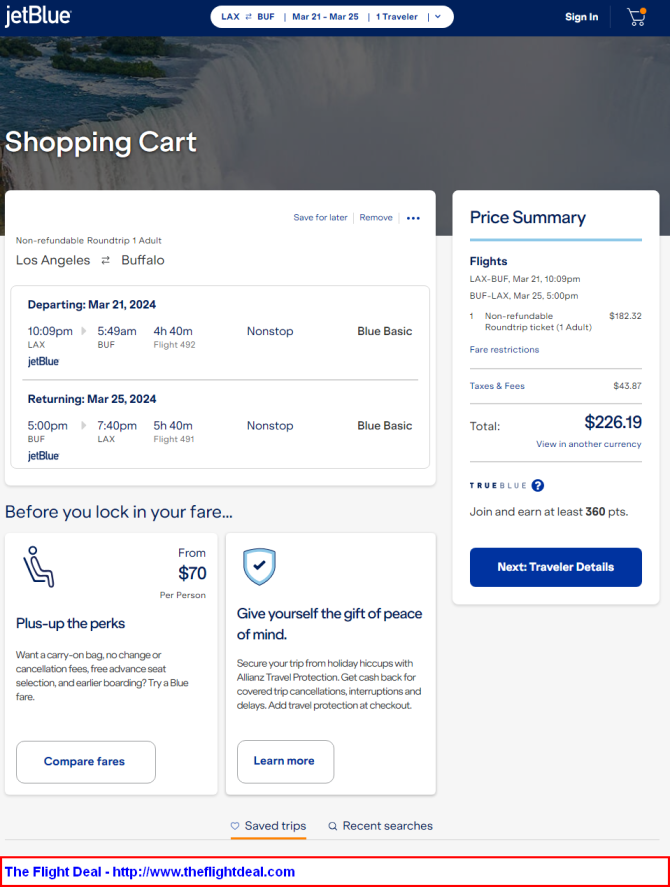Image resolution: width=670 pixels, height=887 pixels.
Task: Click the Next: Traveler Details button
Action: pos(556,567)
